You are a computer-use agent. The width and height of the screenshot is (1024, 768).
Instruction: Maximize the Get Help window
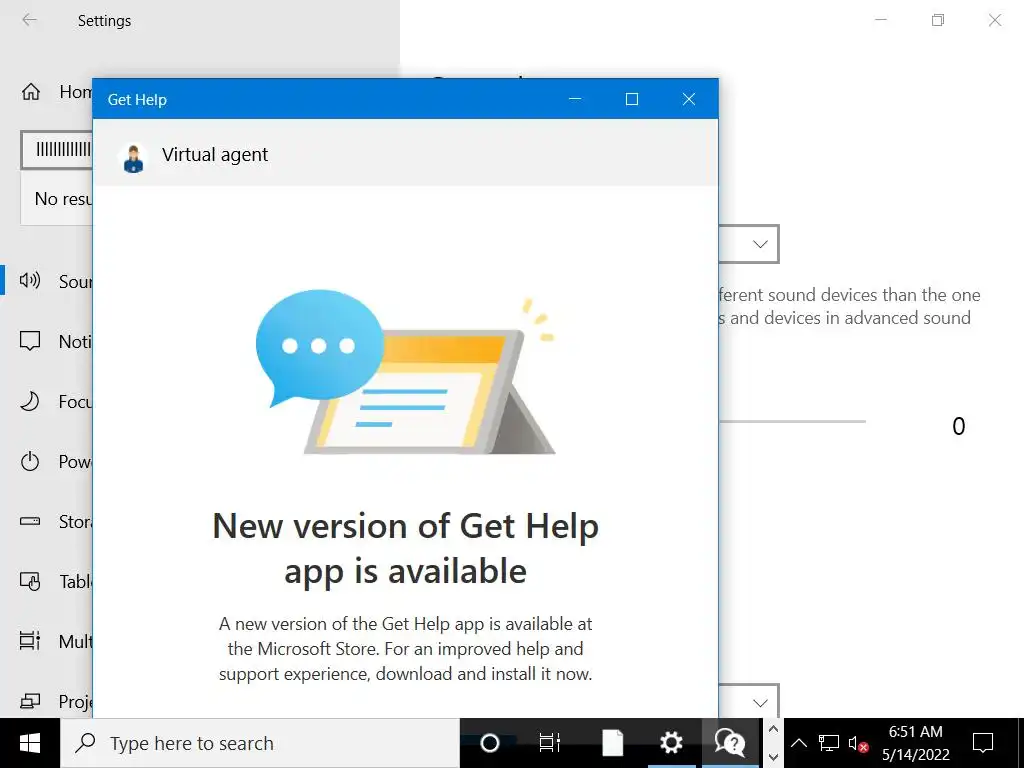632,99
